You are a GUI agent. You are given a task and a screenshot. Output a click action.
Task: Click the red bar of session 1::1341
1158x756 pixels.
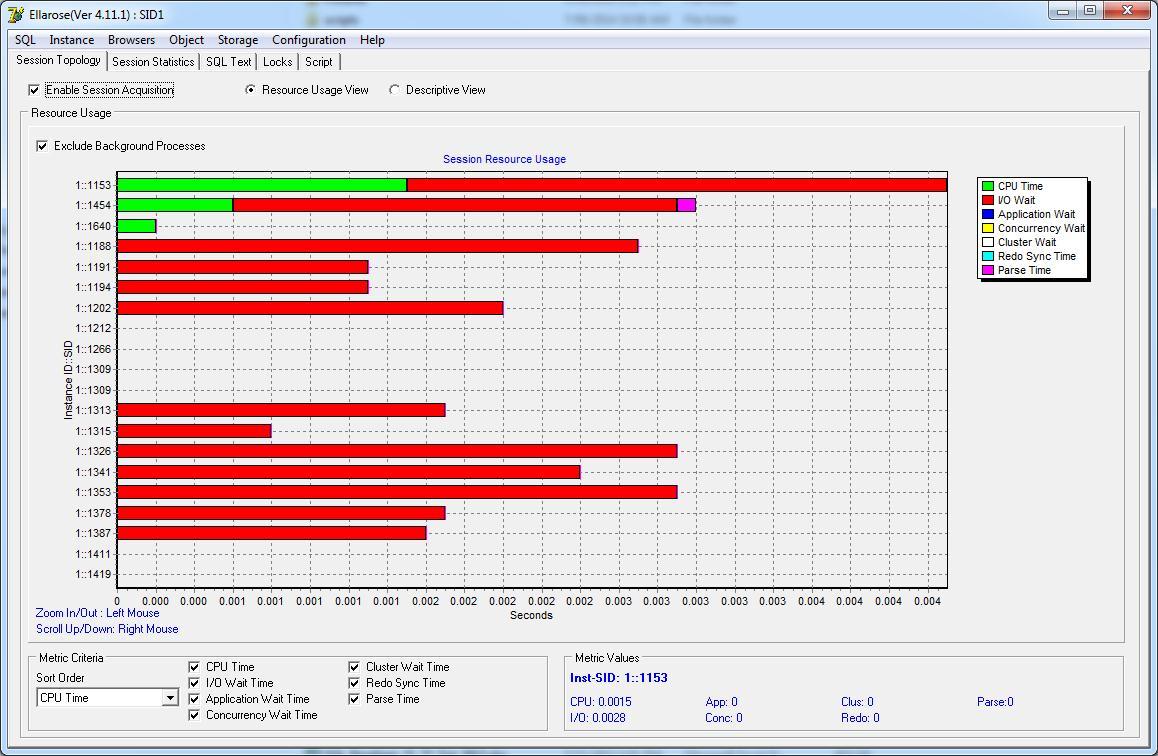click(x=349, y=472)
